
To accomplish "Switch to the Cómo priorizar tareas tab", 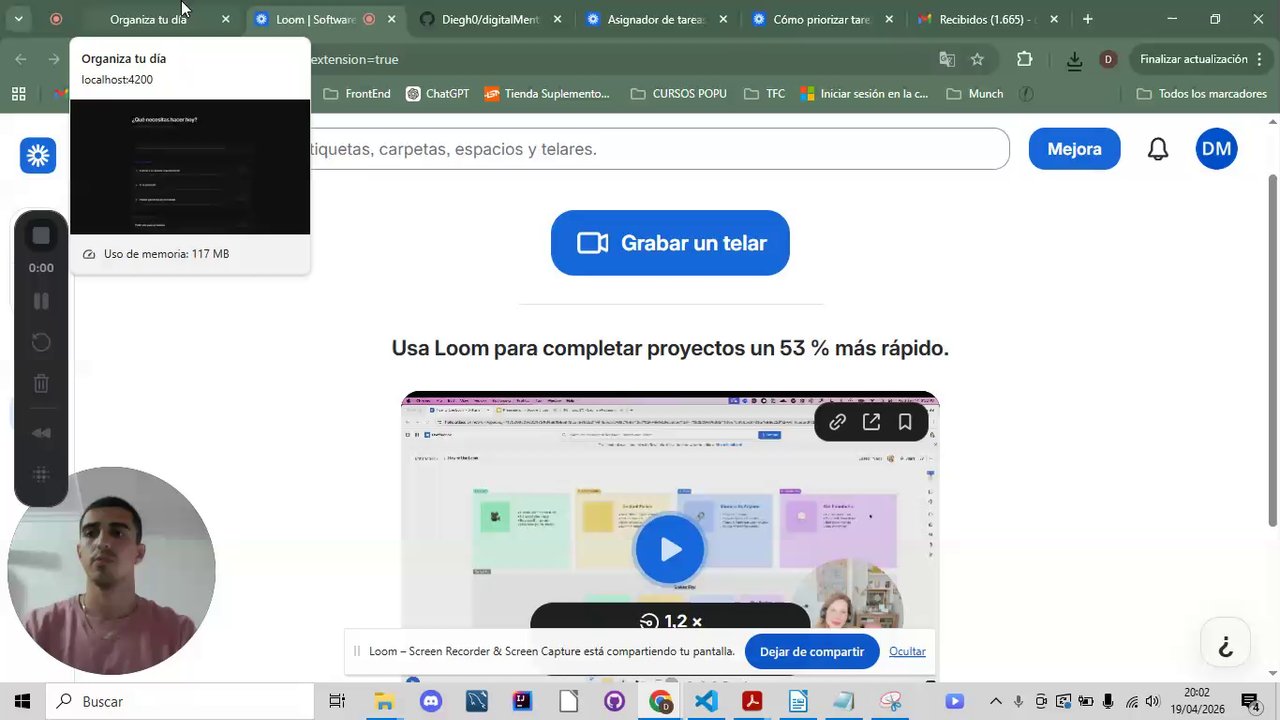I will 822,19.
